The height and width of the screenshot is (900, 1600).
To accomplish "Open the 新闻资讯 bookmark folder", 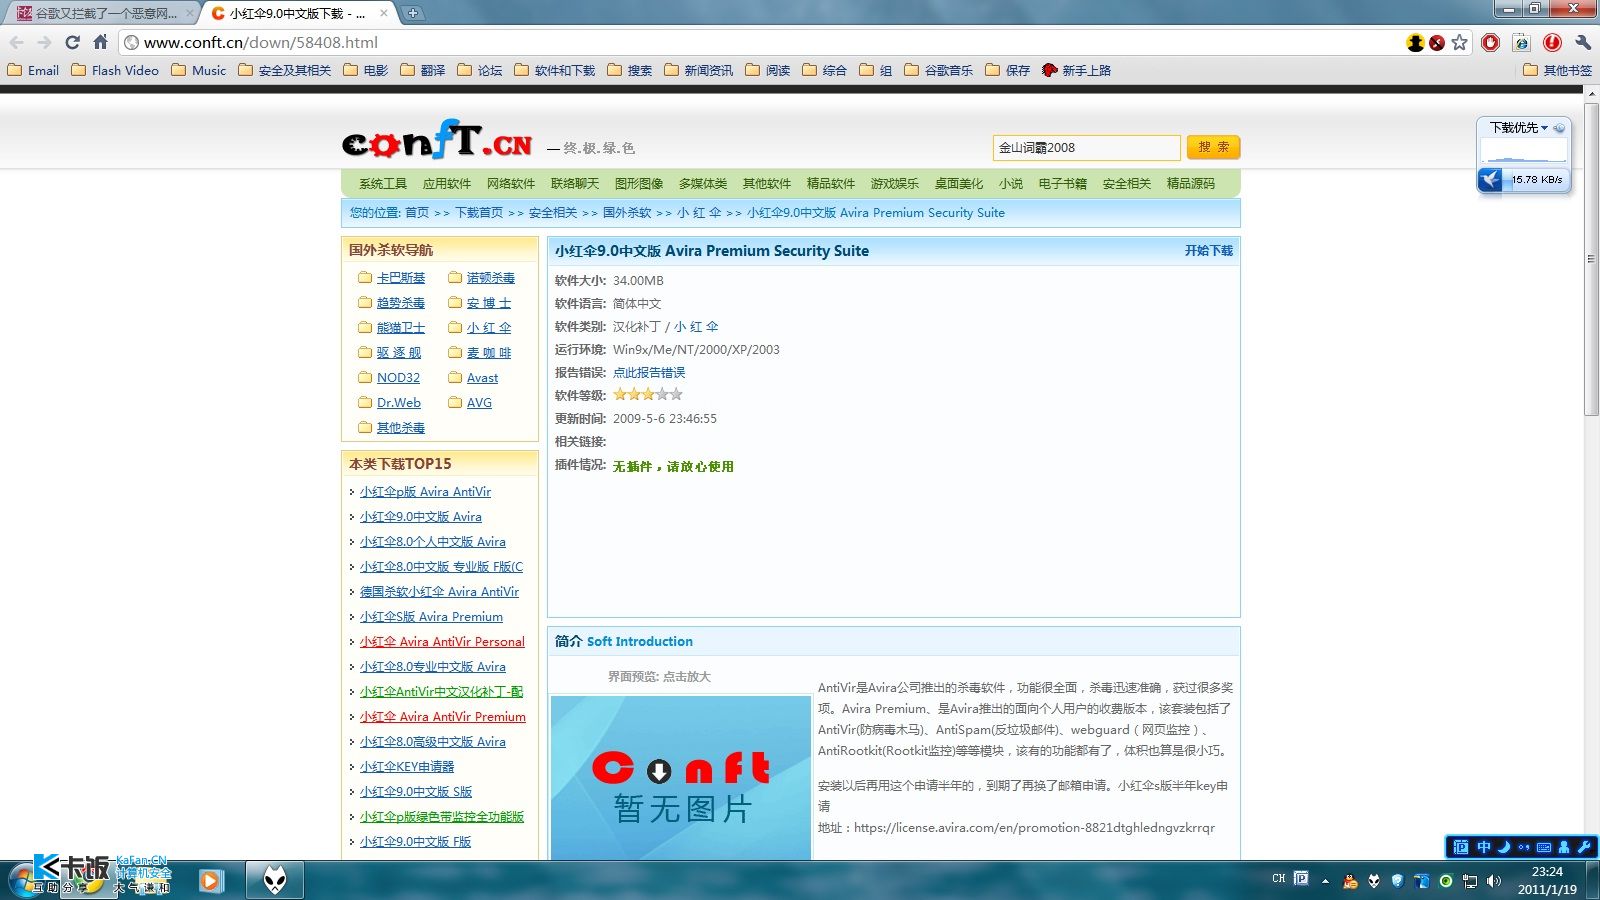I will pyautogui.click(x=698, y=70).
